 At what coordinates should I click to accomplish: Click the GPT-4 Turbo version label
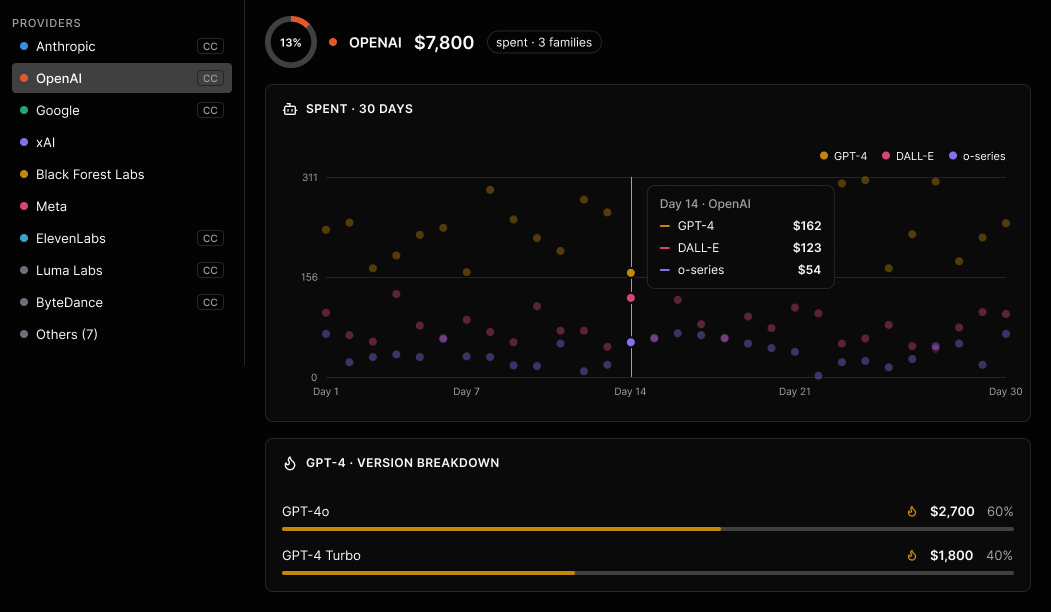coord(321,556)
